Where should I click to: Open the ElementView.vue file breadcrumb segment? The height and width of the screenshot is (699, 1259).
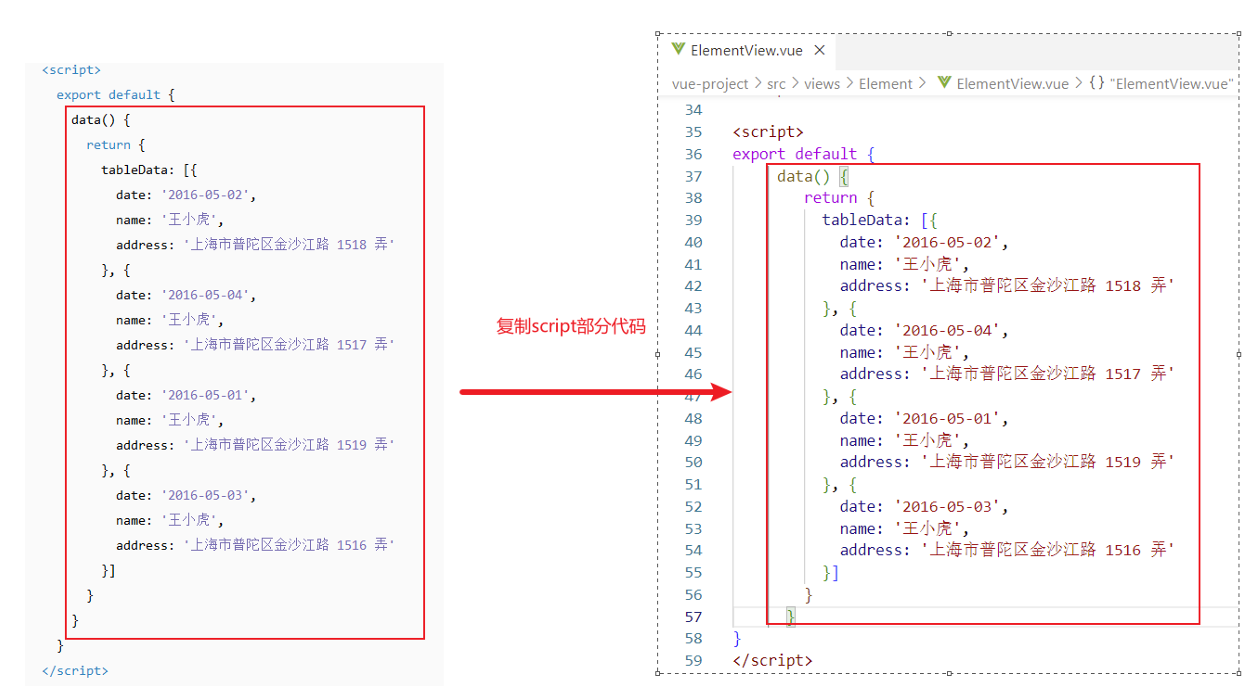click(1012, 84)
